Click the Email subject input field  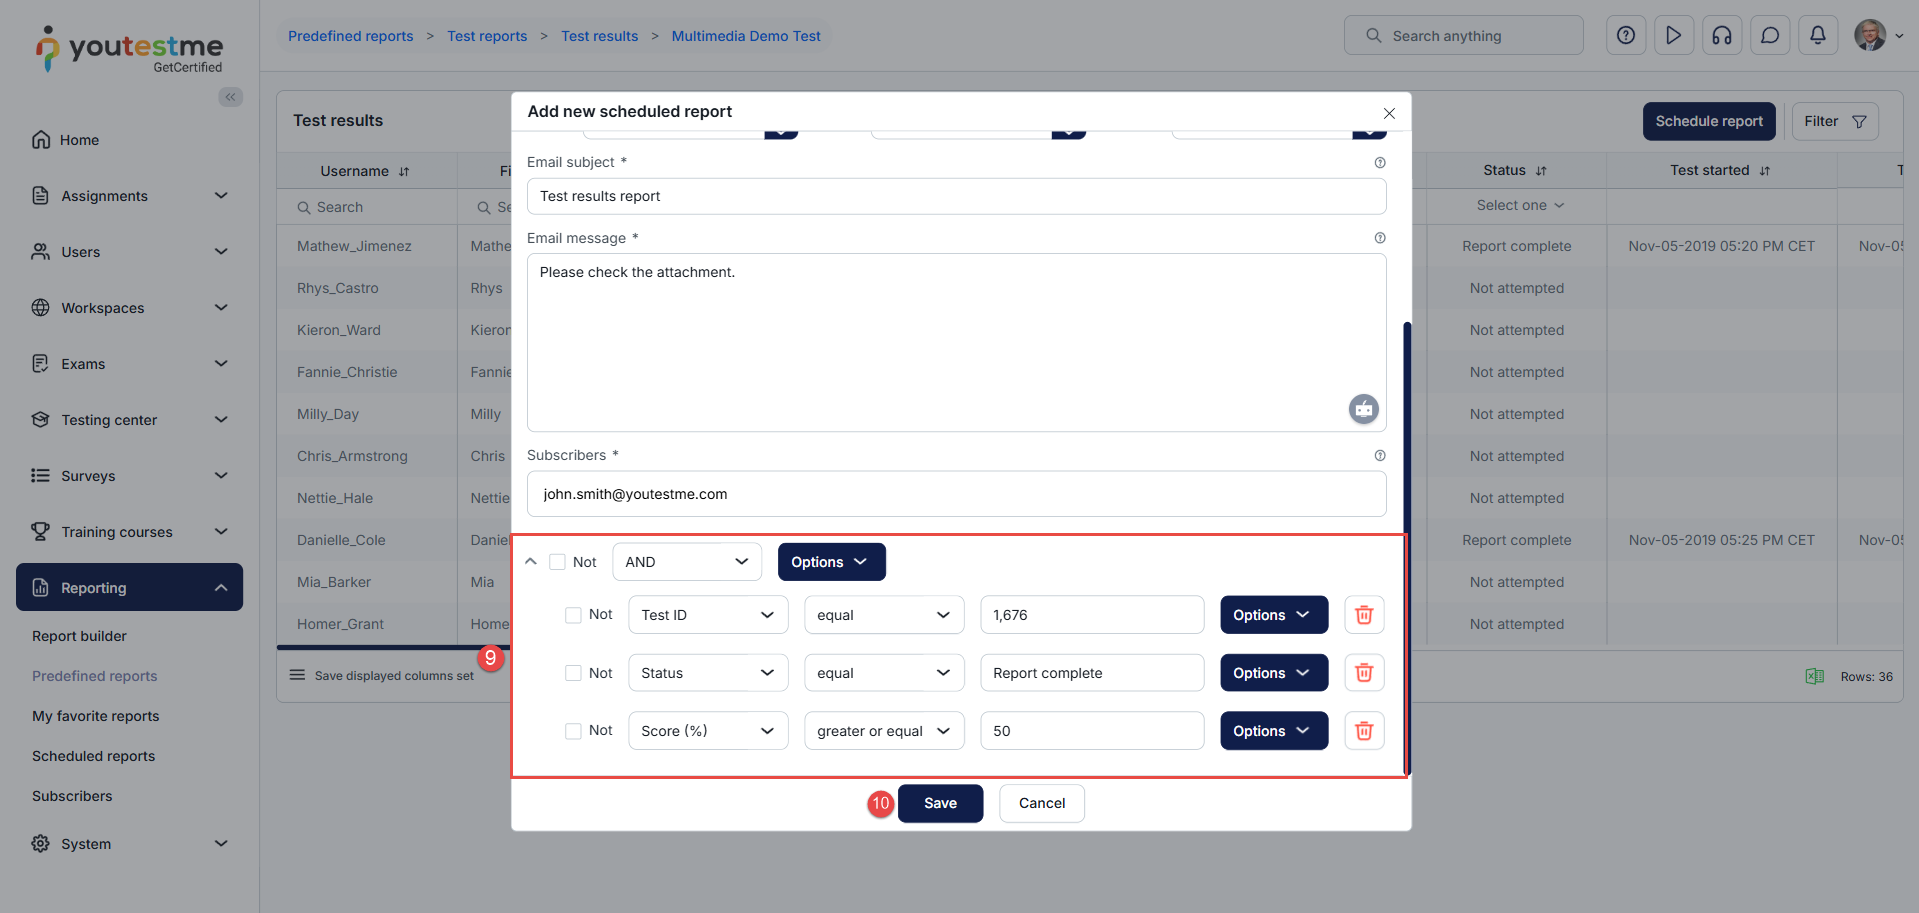(x=955, y=196)
